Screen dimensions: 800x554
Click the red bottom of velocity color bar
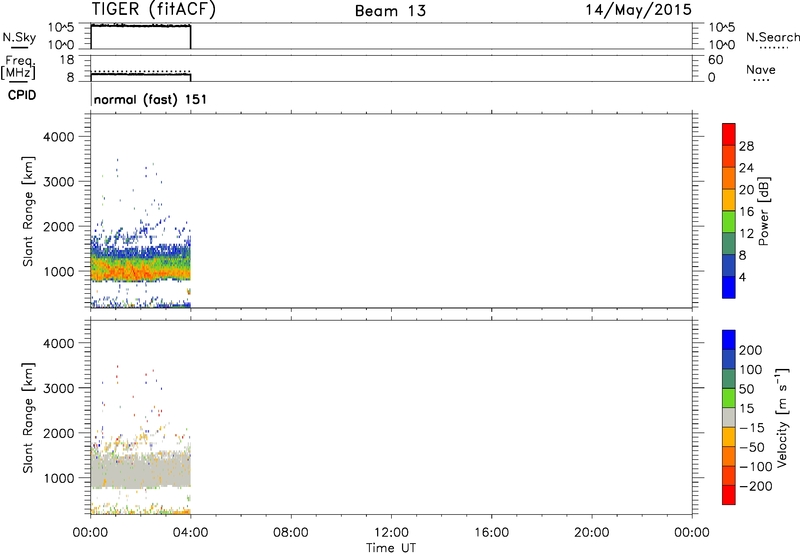point(729,495)
